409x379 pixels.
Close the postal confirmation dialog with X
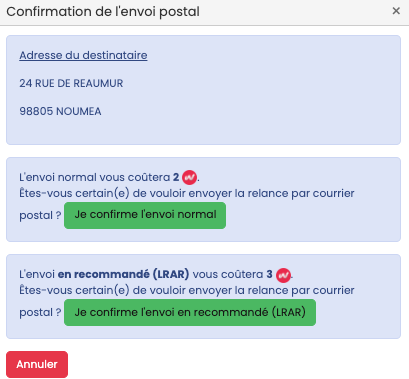(x=396, y=11)
